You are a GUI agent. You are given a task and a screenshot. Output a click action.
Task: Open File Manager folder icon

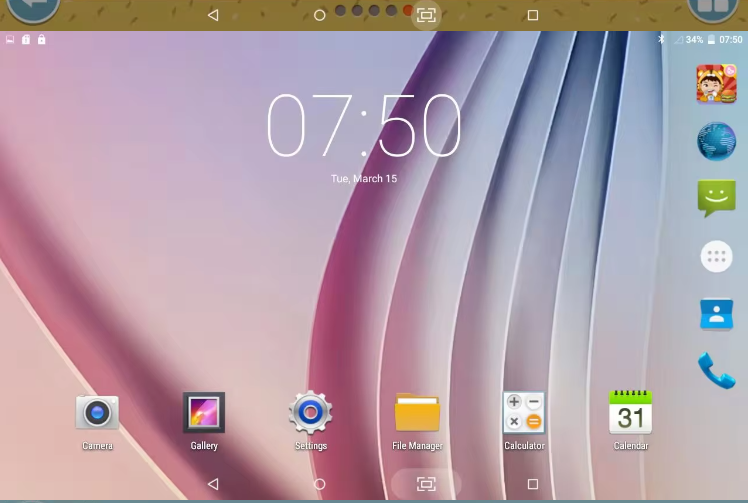click(417, 412)
